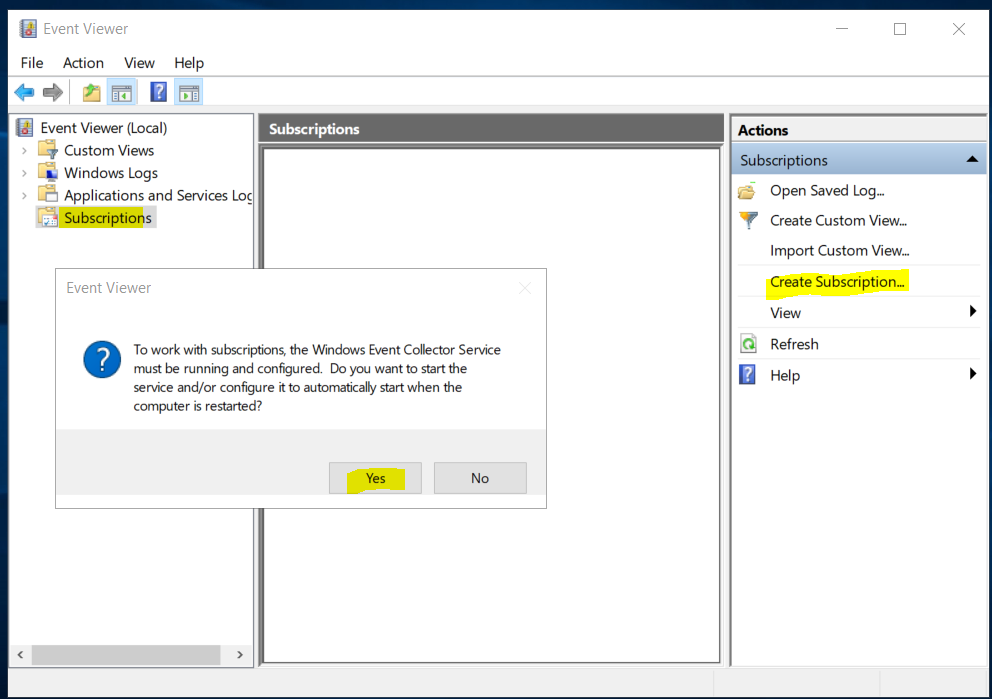Select Event Viewer (Local) tree label

coord(104,128)
